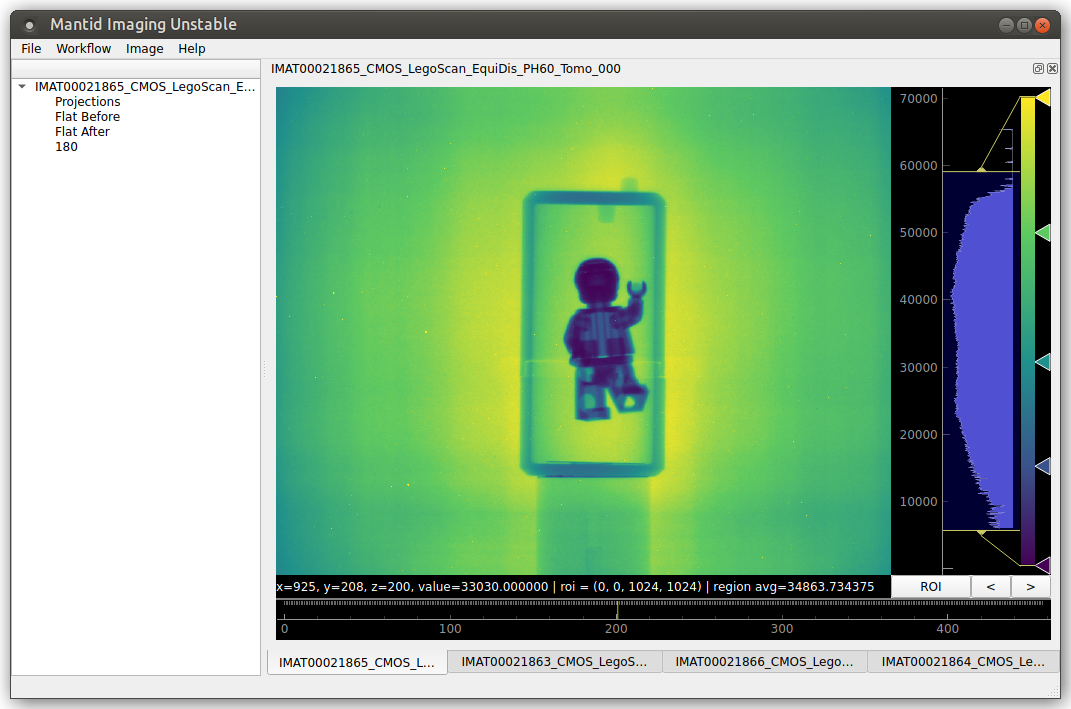
Task: Open the Workflow menu
Action: click(83, 48)
